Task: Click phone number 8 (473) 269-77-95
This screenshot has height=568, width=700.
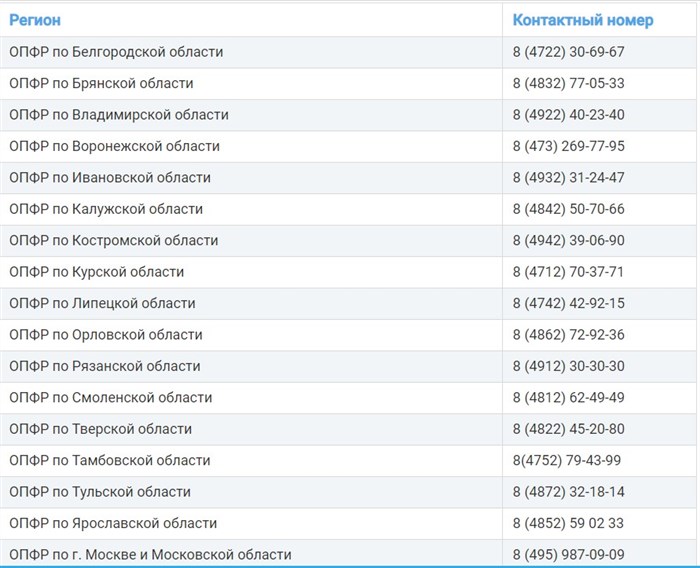Action: point(568,146)
